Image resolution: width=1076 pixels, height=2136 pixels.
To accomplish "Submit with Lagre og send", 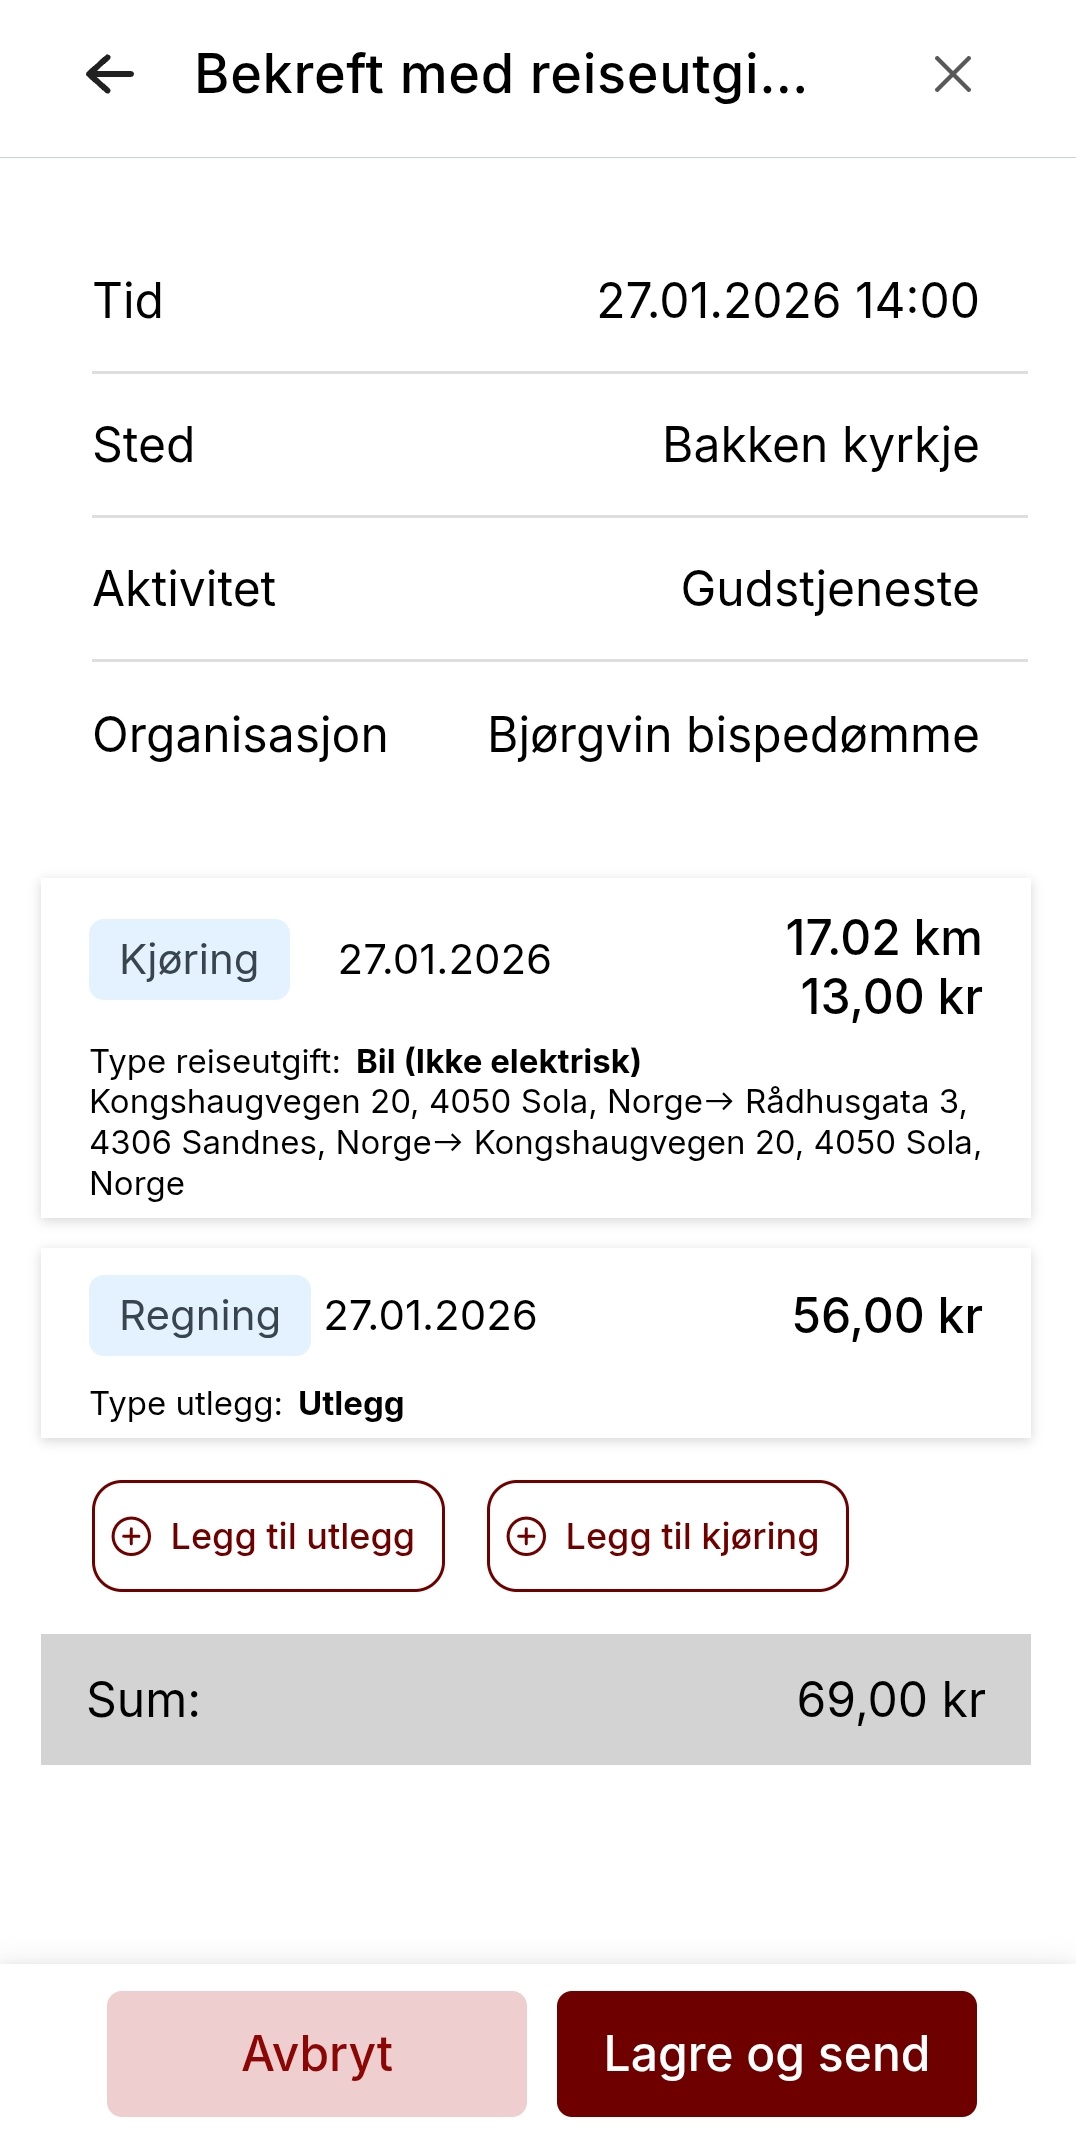I will click(x=766, y=2054).
